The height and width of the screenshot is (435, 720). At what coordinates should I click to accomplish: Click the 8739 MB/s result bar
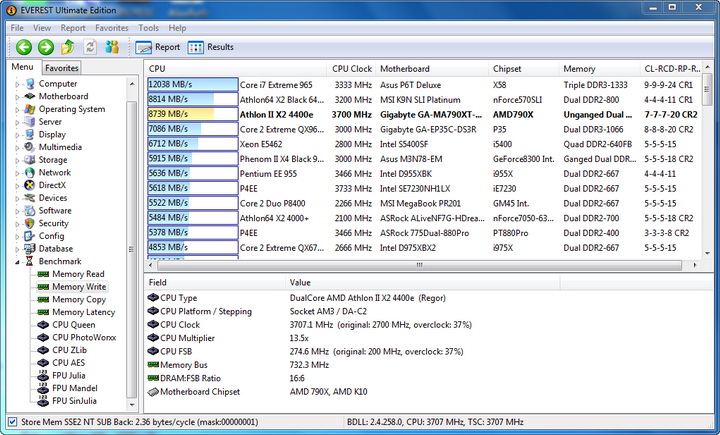(x=192, y=114)
